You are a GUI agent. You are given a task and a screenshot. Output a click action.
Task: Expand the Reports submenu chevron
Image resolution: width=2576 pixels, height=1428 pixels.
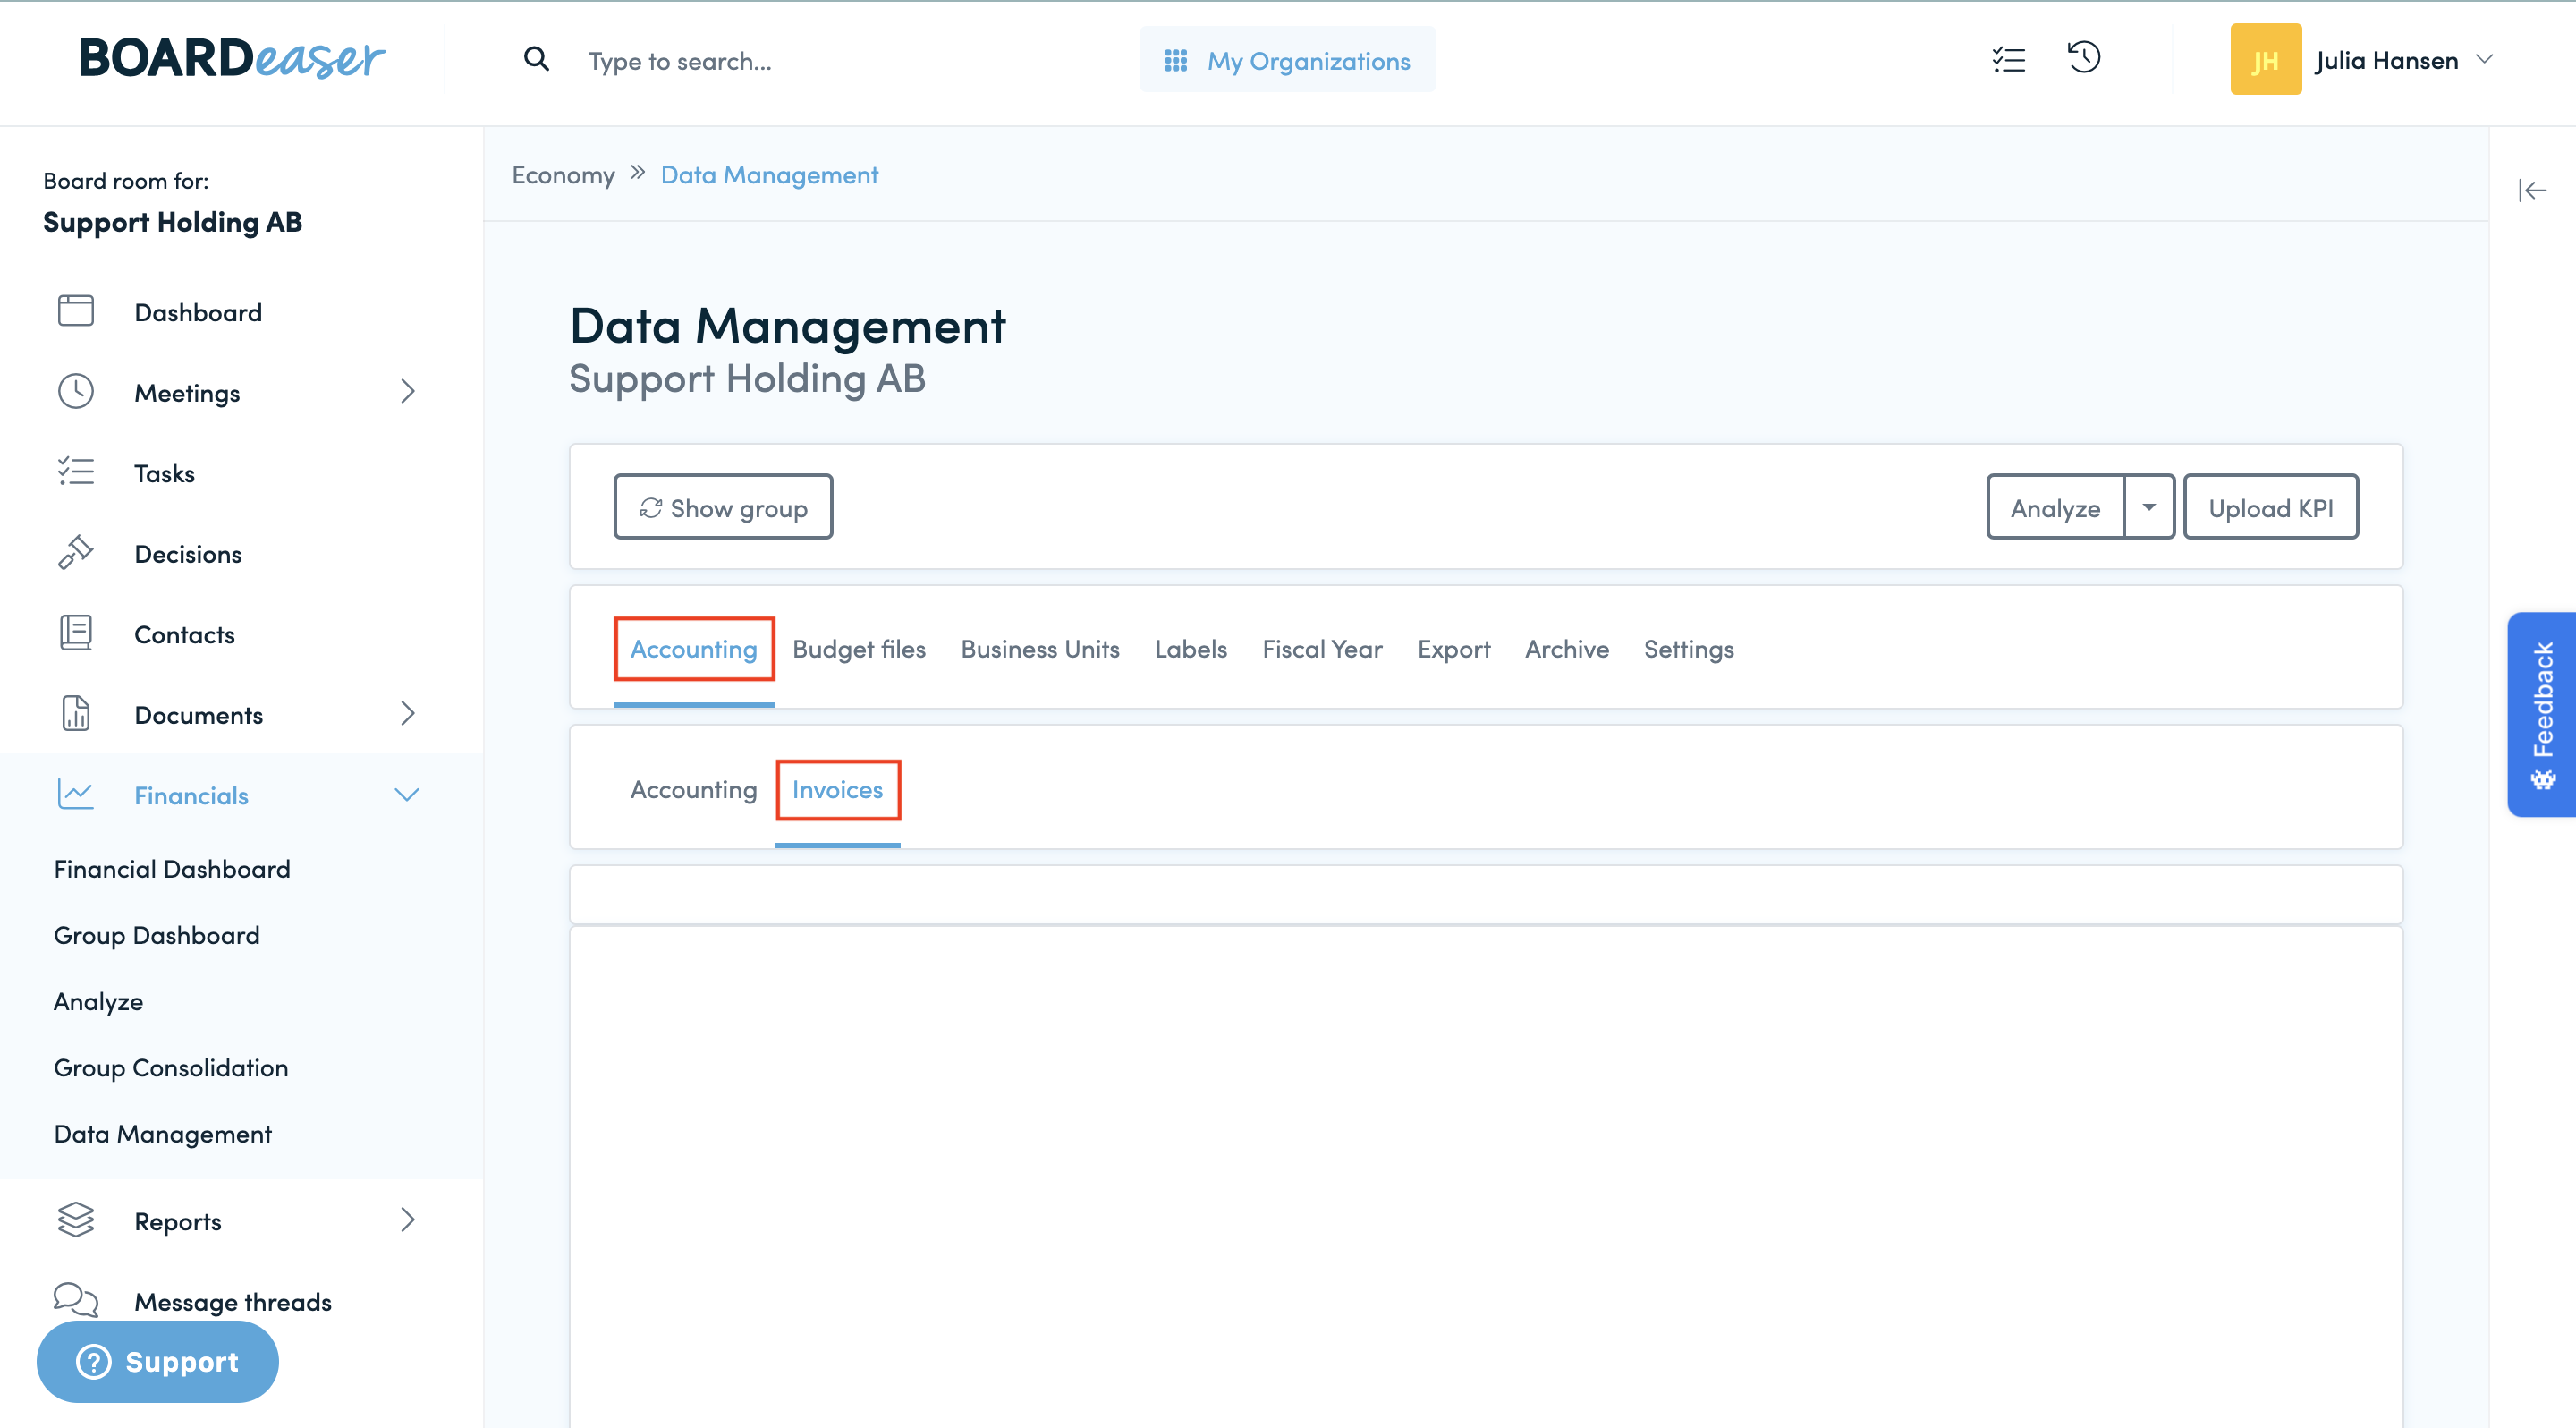[x=407, y=1220]
